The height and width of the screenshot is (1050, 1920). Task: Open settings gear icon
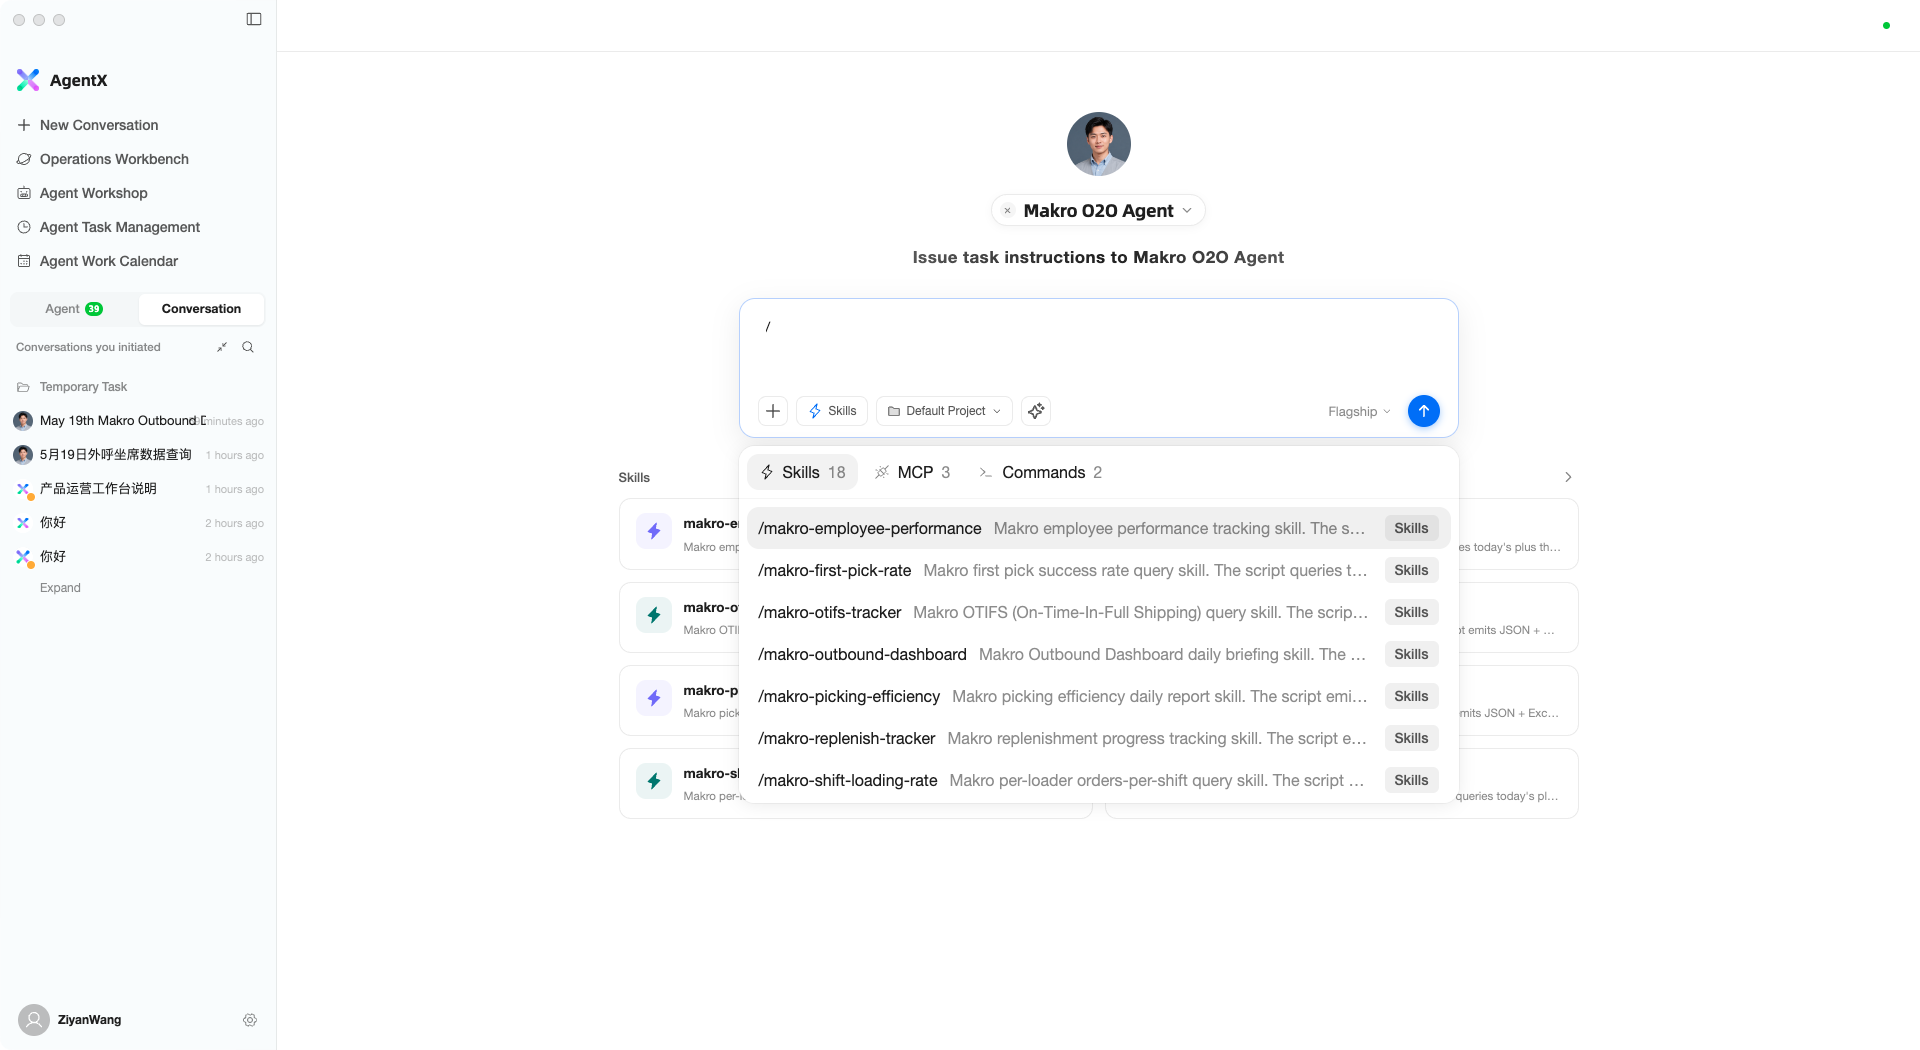pos(250,1020)
